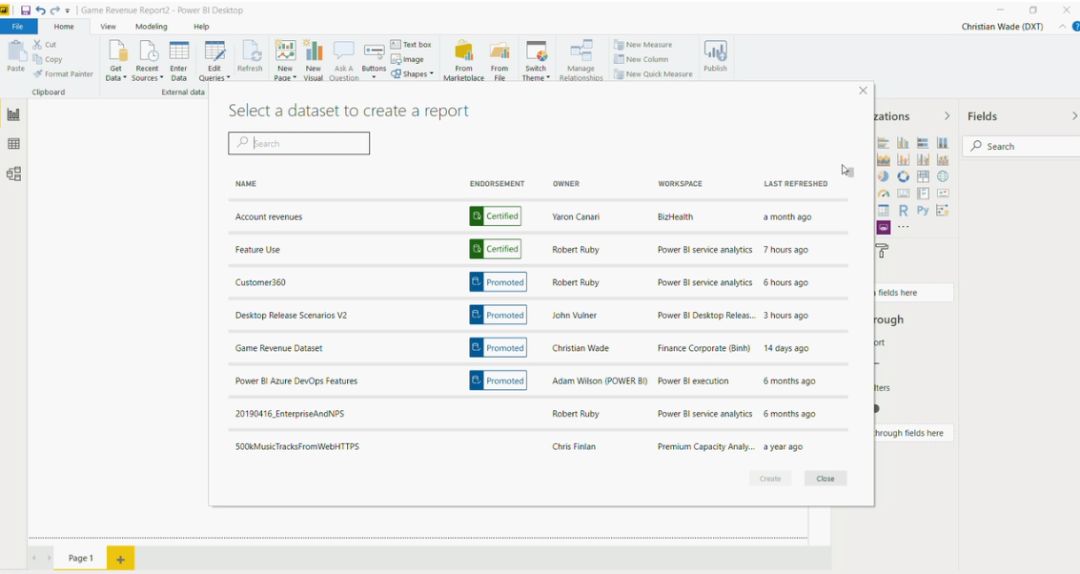1080x574 pixels.
Task: Click the Copy command
Action: pos(48,59)
